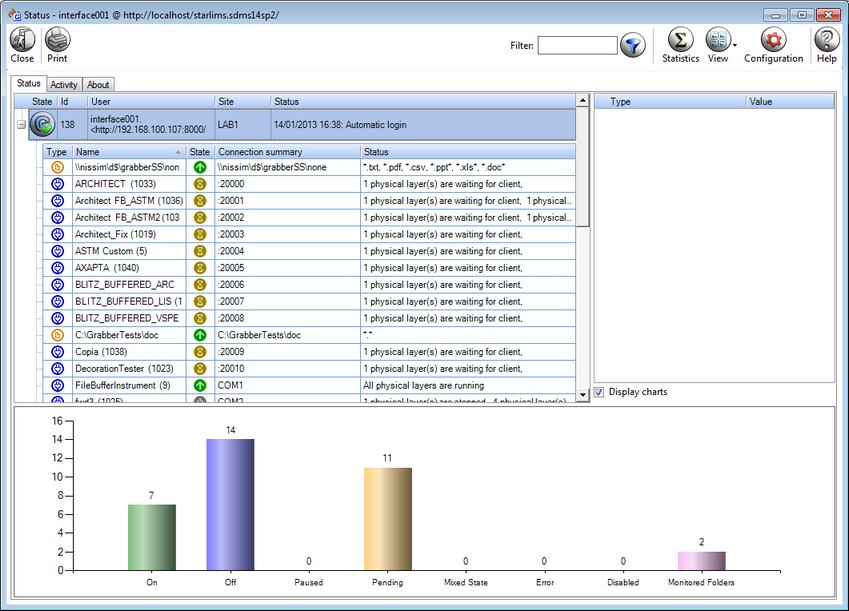Select the AXAPTA (1040) row name
The image size is (849, 611).
[107, 268]
